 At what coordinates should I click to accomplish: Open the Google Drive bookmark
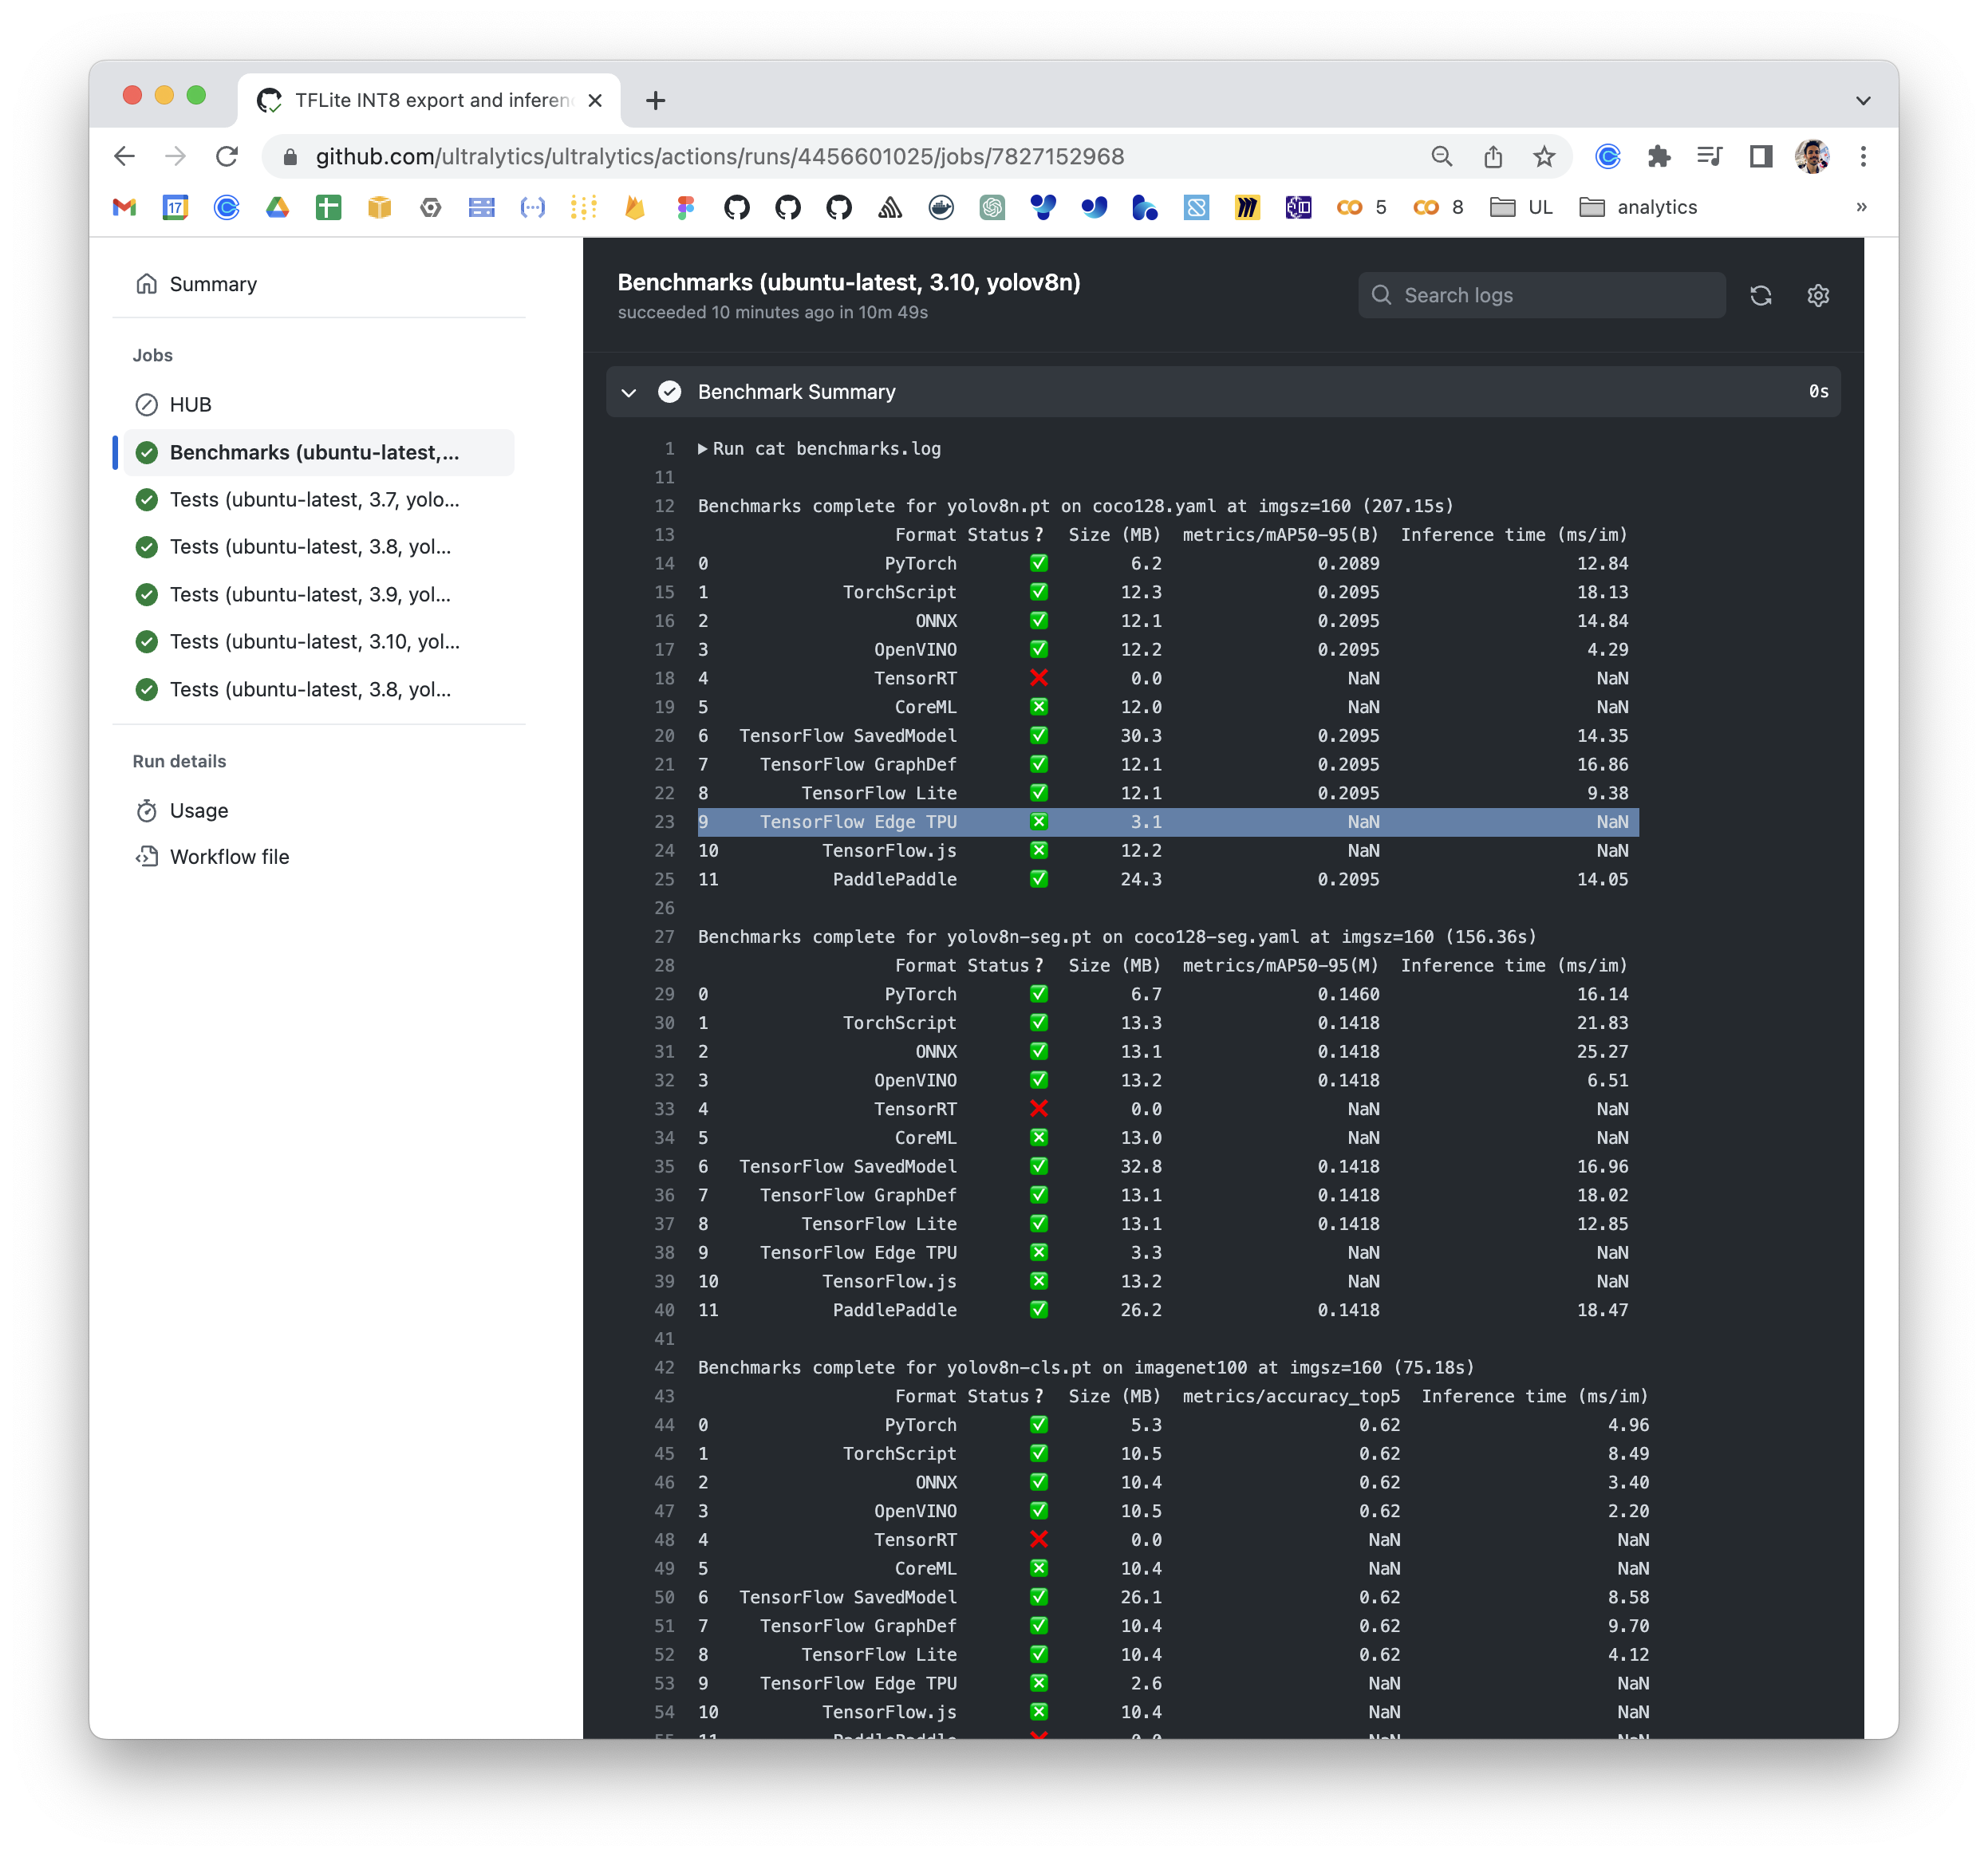point(278,207)
